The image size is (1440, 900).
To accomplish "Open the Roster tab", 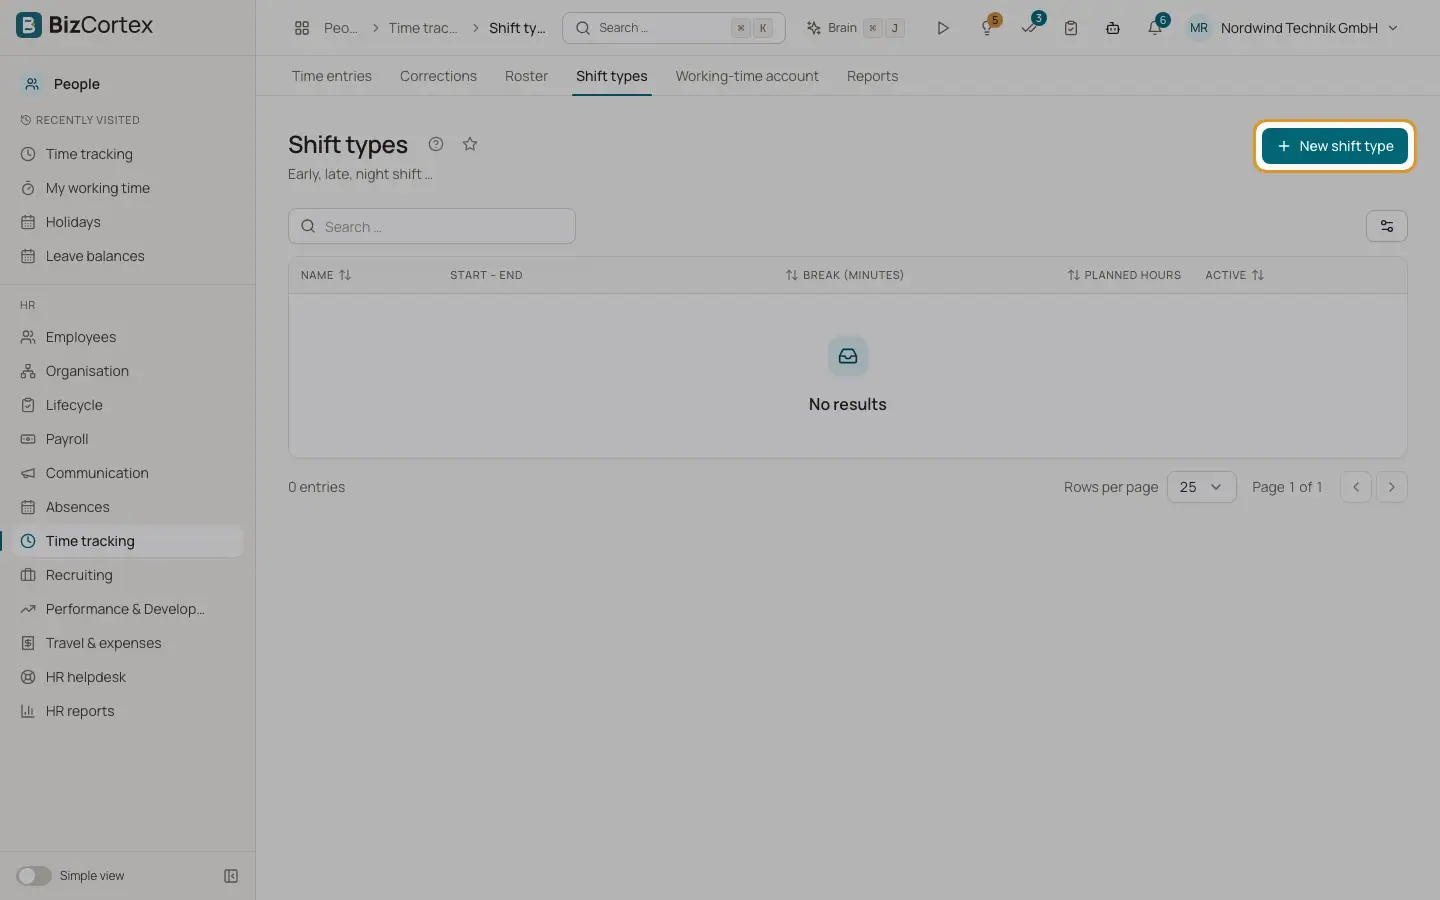I will click(526, 76).
